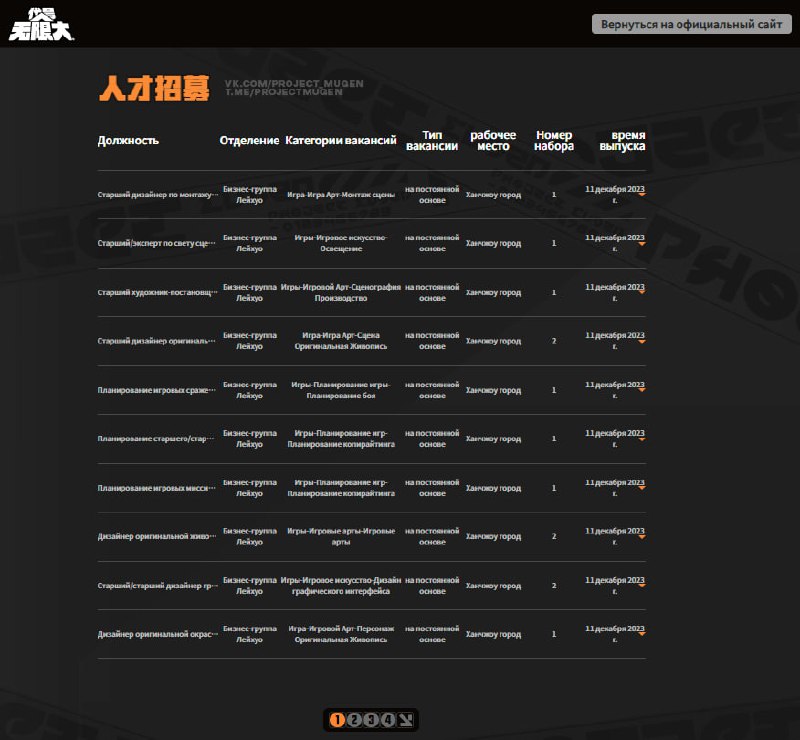Click the рабочее место column header

coord(493,140)
